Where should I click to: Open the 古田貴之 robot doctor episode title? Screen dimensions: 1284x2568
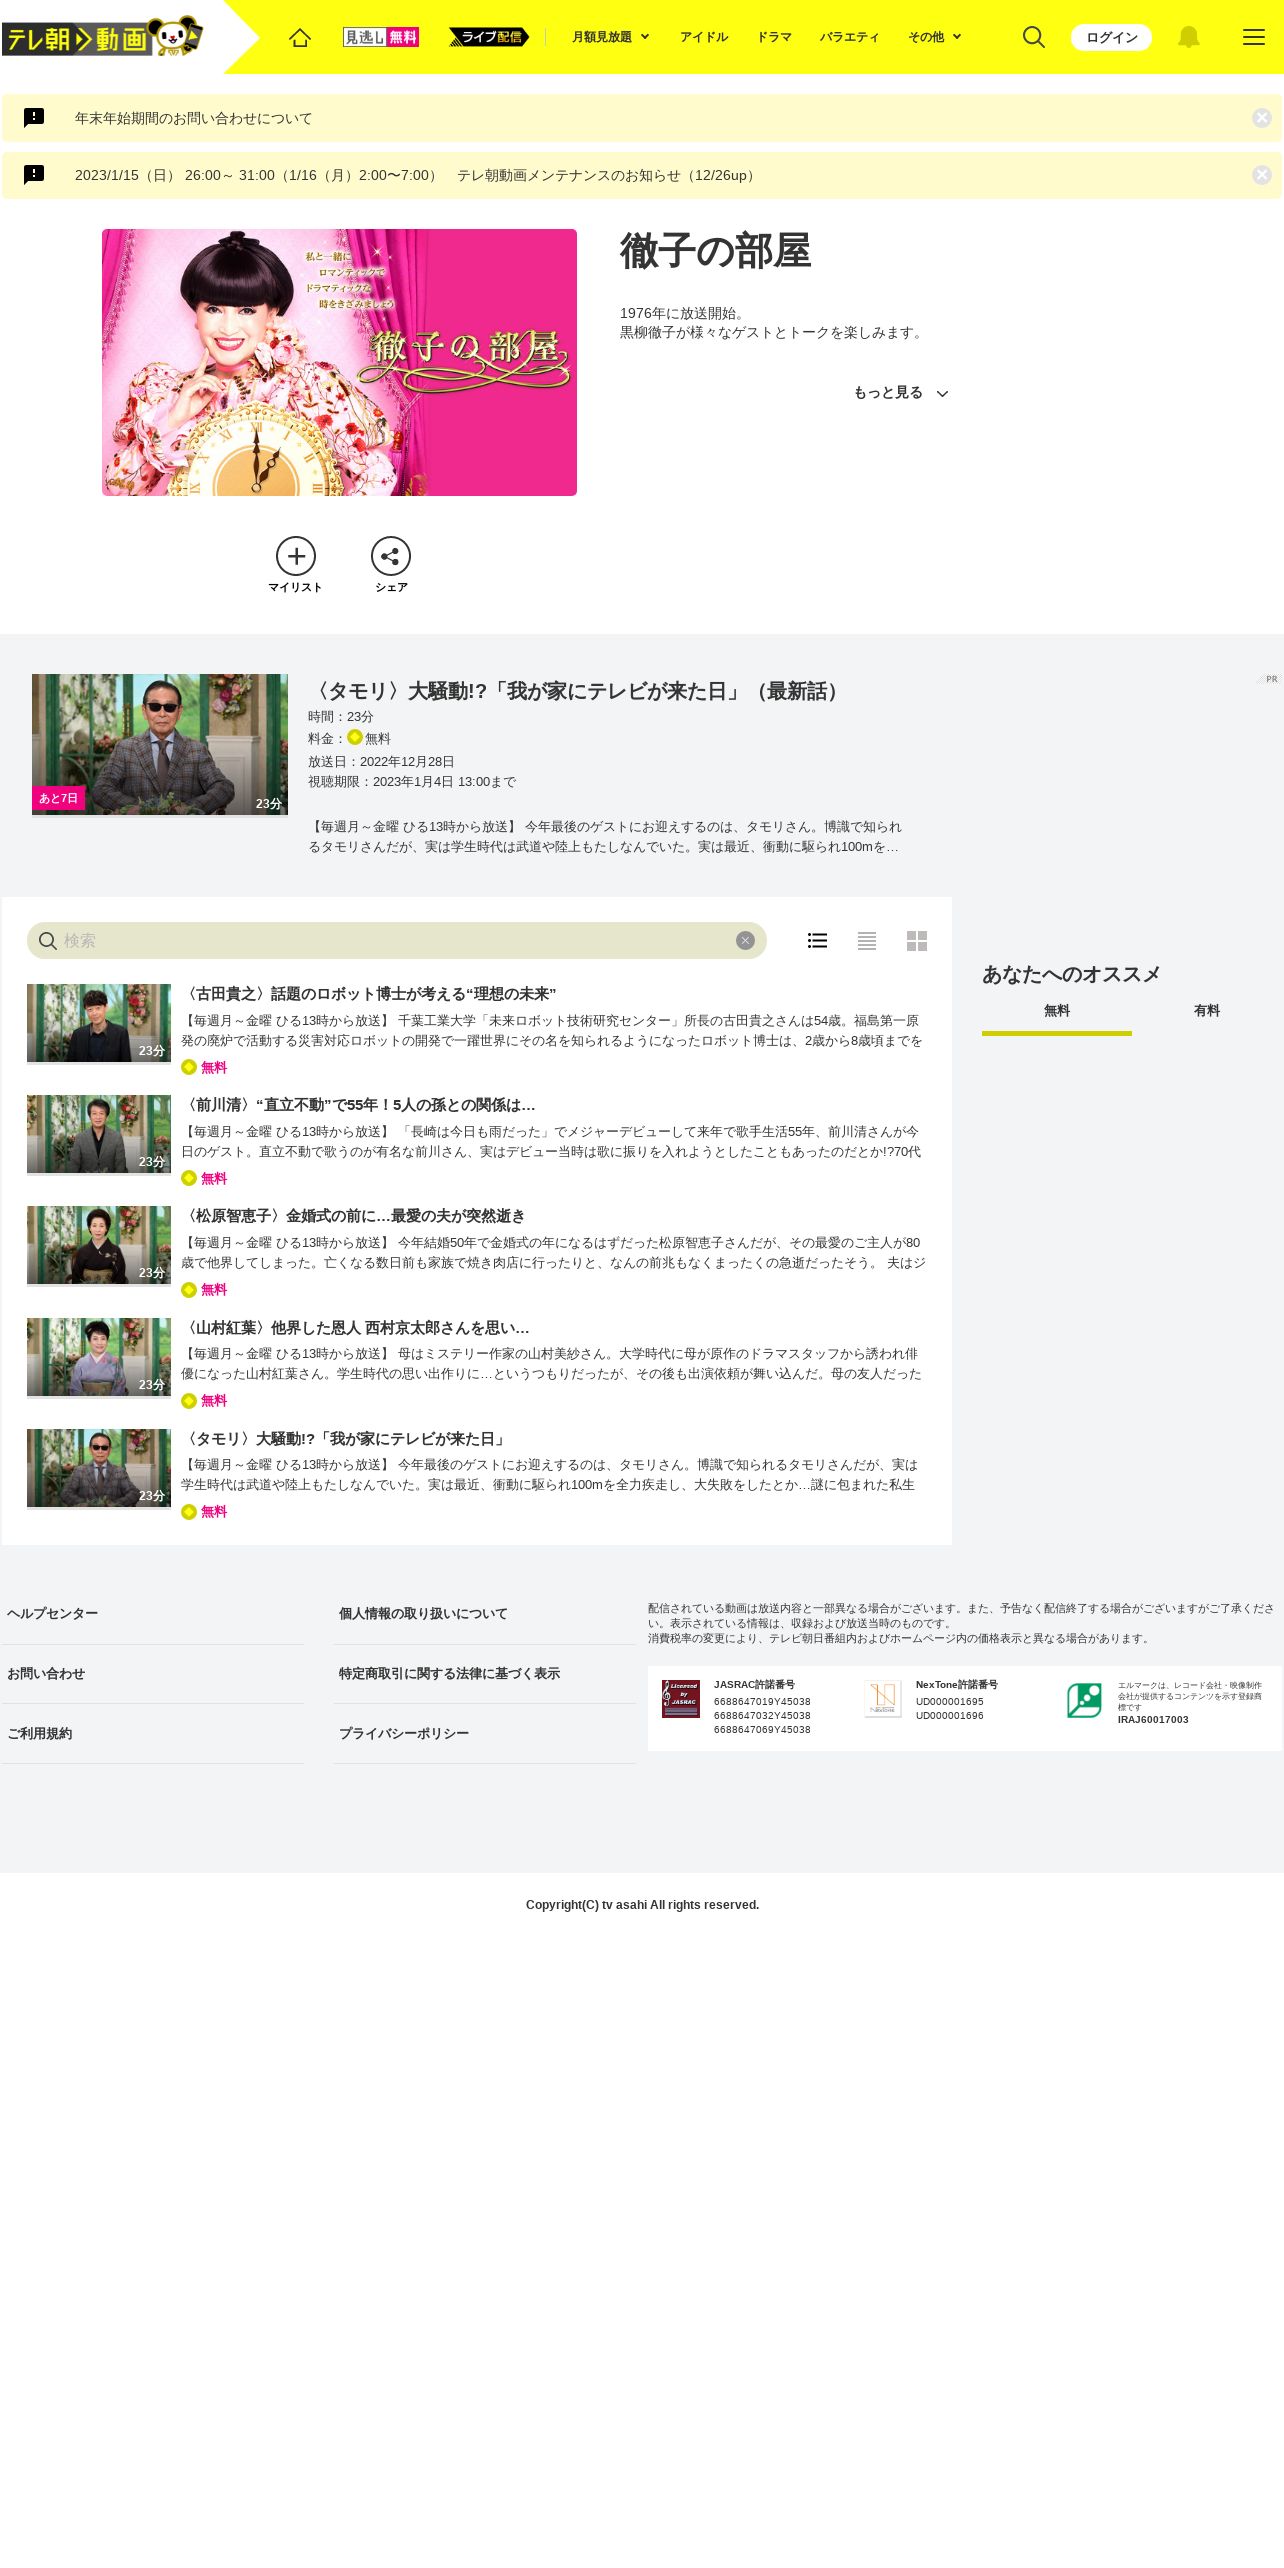coord(368,994)
